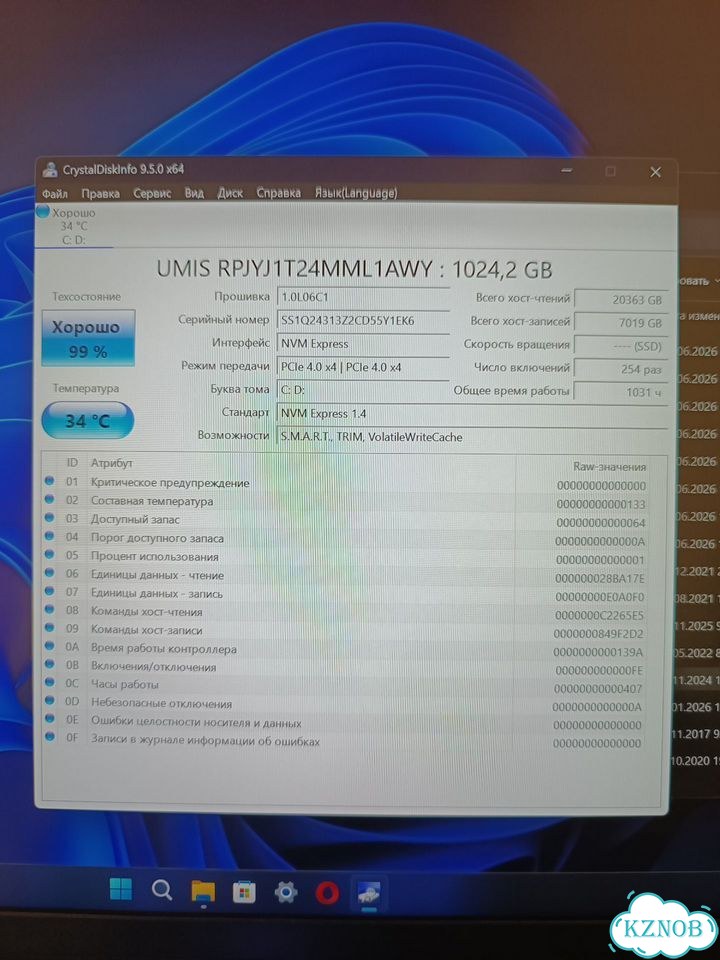Click the Хорошо 99 % health status button
720x960 pixels.
(x=88, y=338)
